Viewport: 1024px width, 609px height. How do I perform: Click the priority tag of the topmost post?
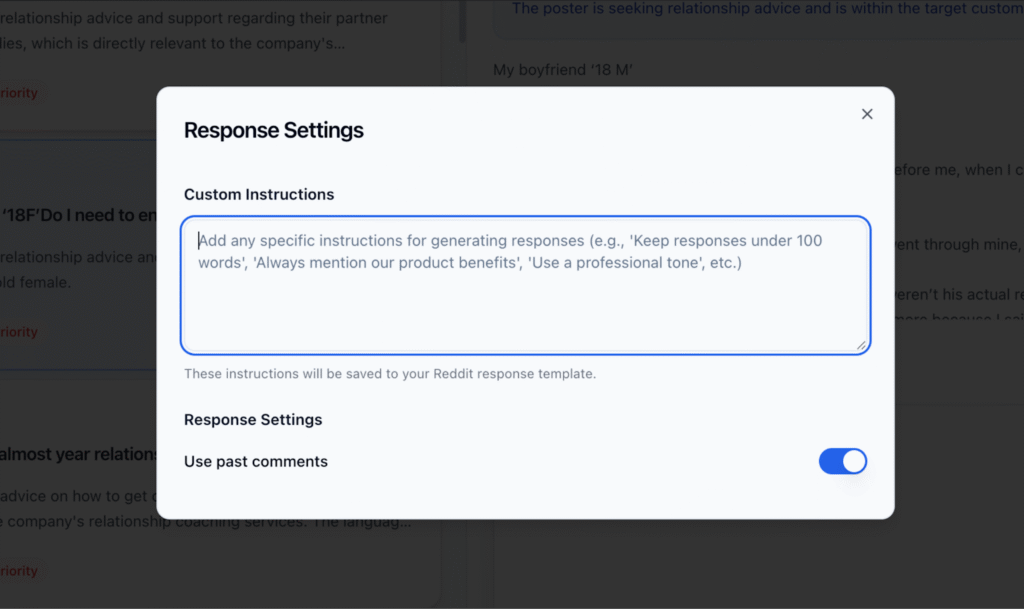[x=19, y=93]
